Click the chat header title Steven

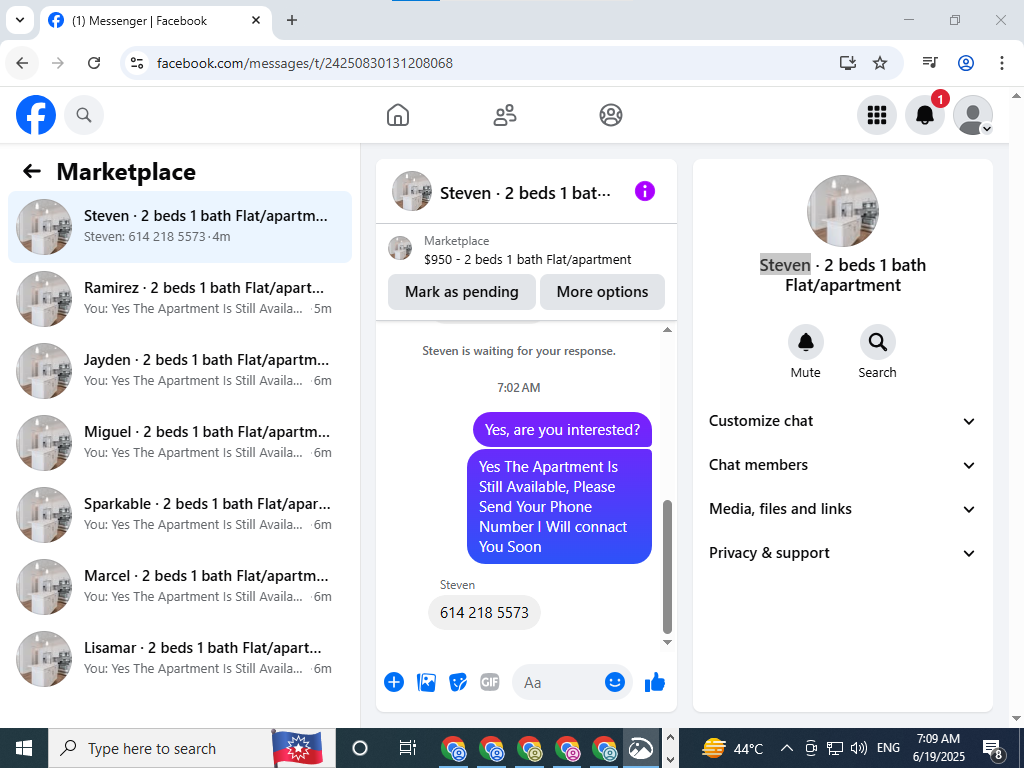526,193
